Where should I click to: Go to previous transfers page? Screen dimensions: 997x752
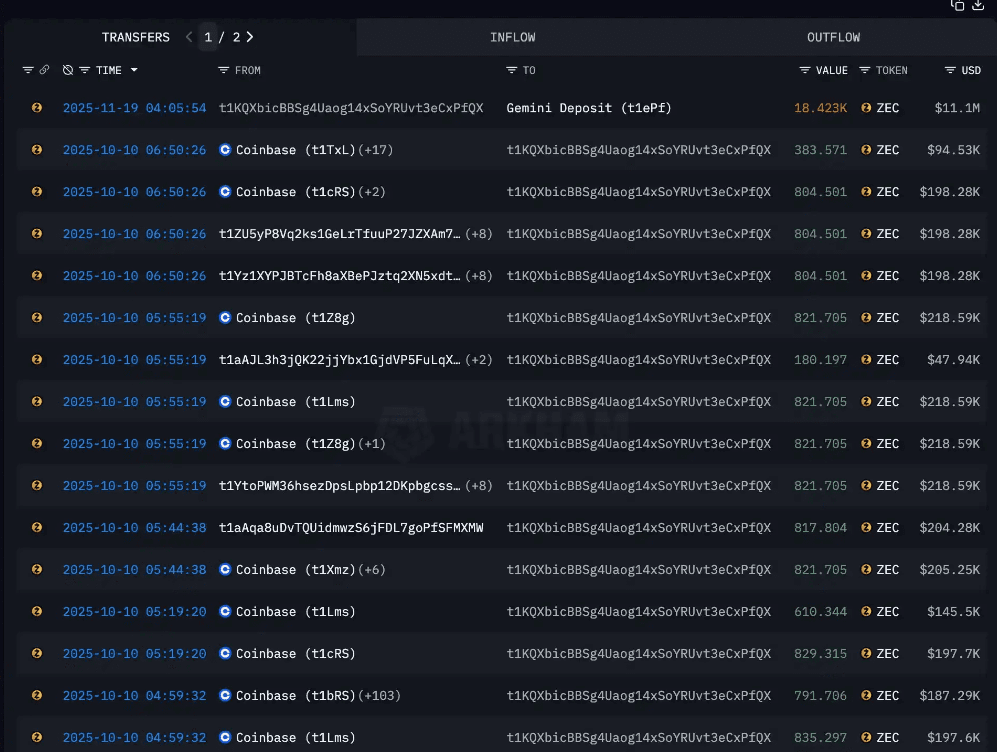(189, 37)
